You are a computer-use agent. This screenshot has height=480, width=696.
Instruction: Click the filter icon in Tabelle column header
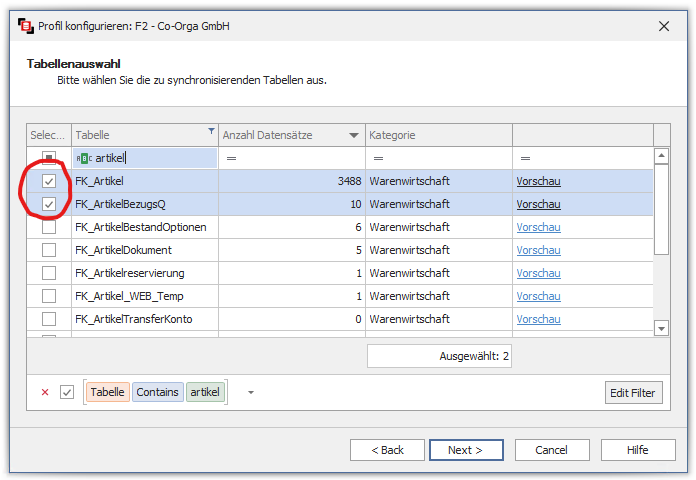(210, 131)
